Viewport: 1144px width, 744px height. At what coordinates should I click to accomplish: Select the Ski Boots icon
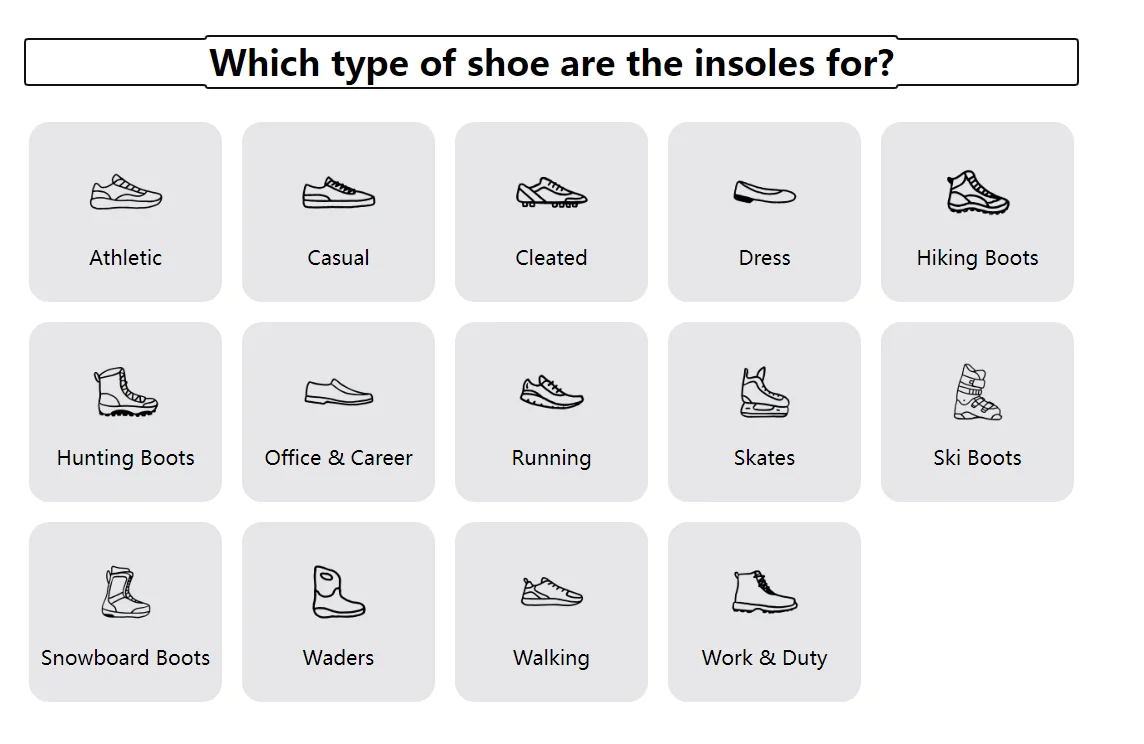977,392
